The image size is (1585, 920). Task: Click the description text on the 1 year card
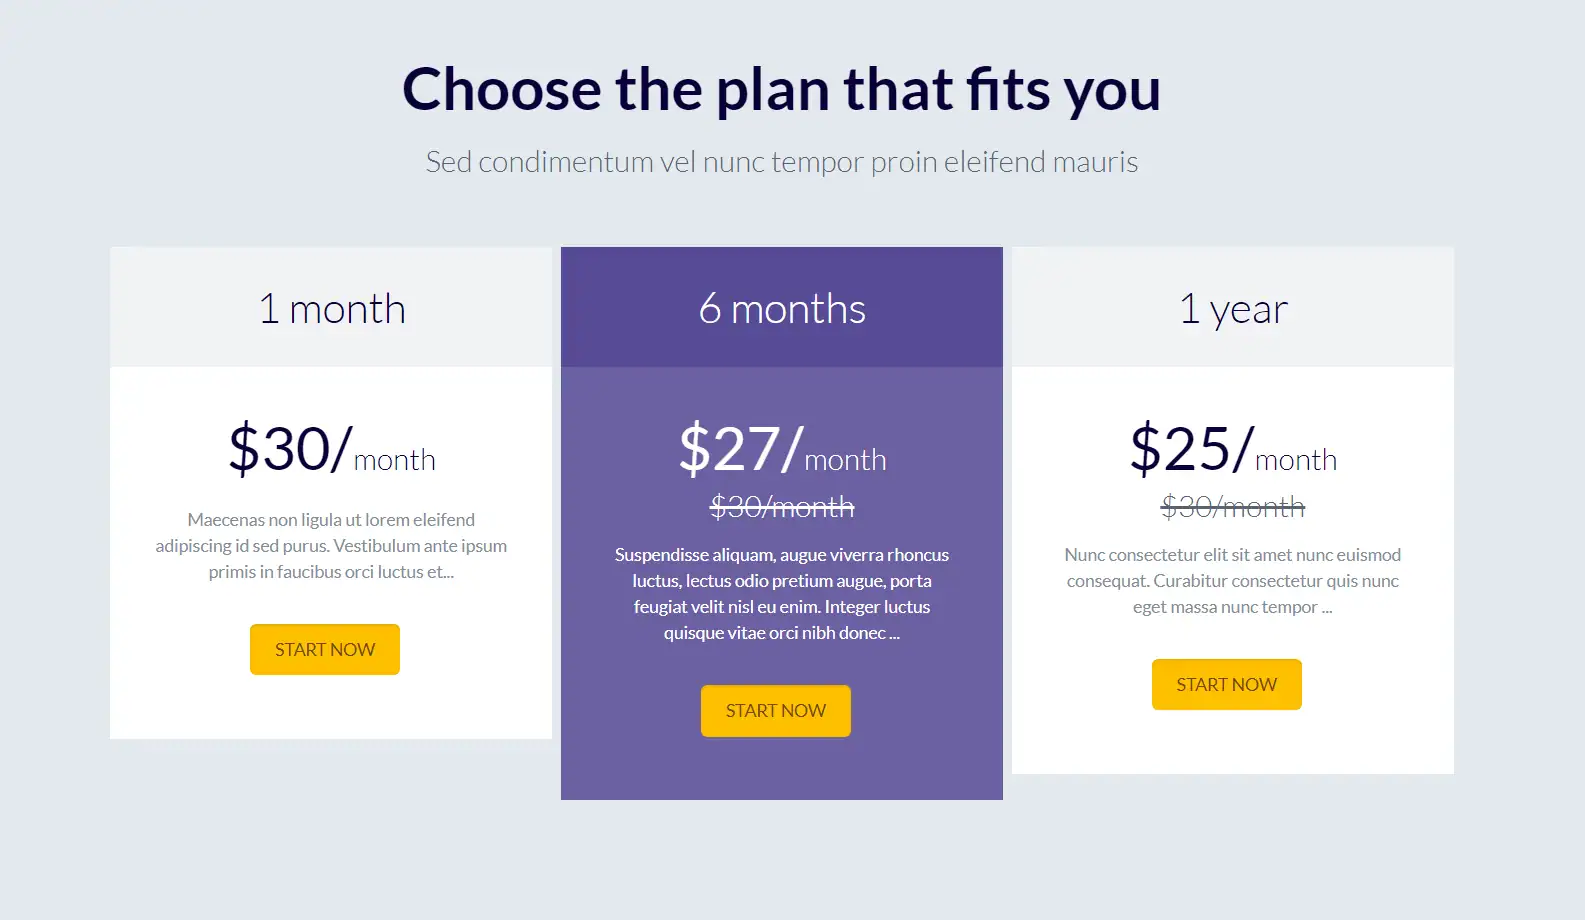(x=1233, y=580)
